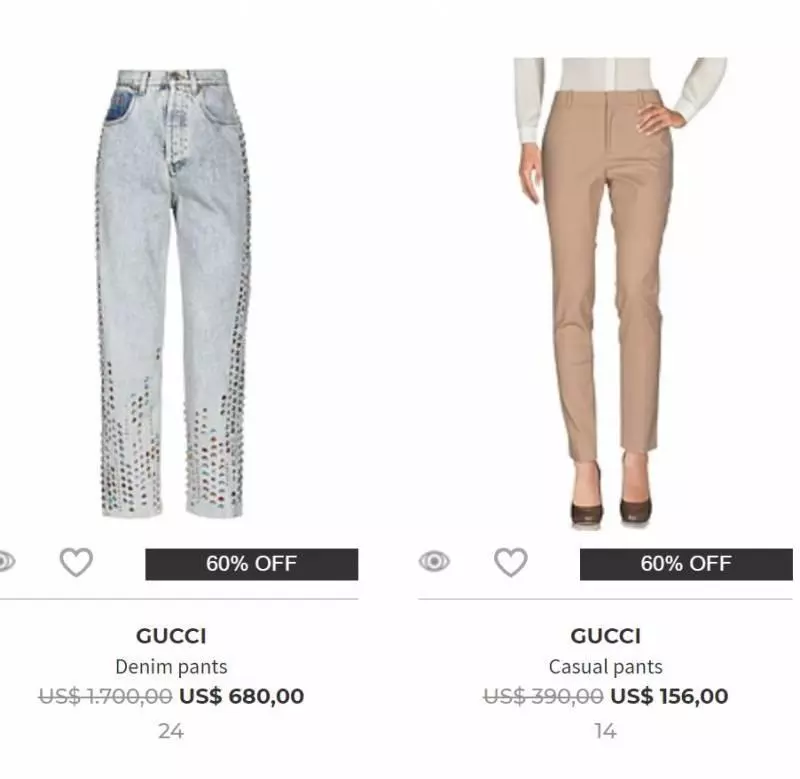Screen dimensions: 800x779
Task: Choose size 24 for the denim pants
Action: pyautogui.click(x=171, y=732)
